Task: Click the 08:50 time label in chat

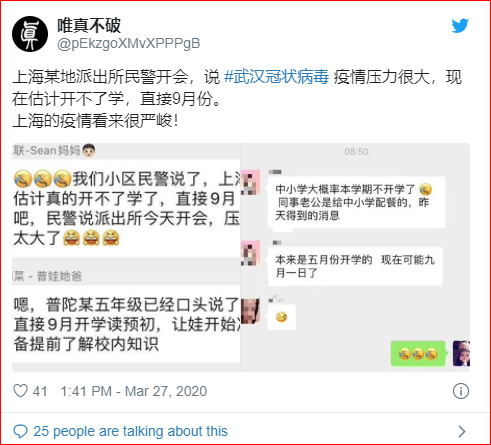Action: pos(356,152)
